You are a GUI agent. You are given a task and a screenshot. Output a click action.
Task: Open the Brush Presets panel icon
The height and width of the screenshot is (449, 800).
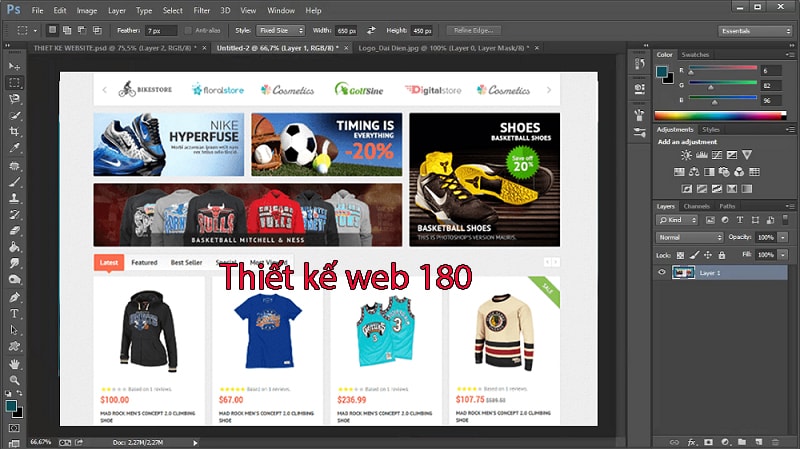point(639,133)
